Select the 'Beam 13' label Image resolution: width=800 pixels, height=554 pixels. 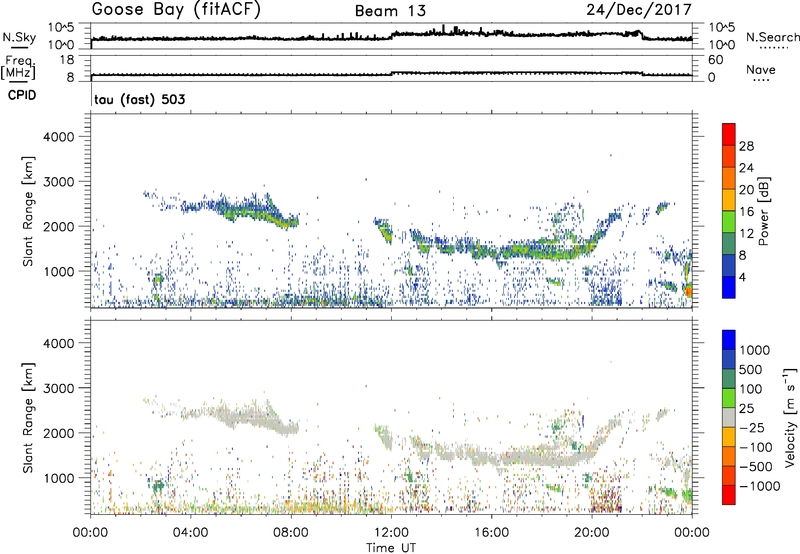(390, 11)
